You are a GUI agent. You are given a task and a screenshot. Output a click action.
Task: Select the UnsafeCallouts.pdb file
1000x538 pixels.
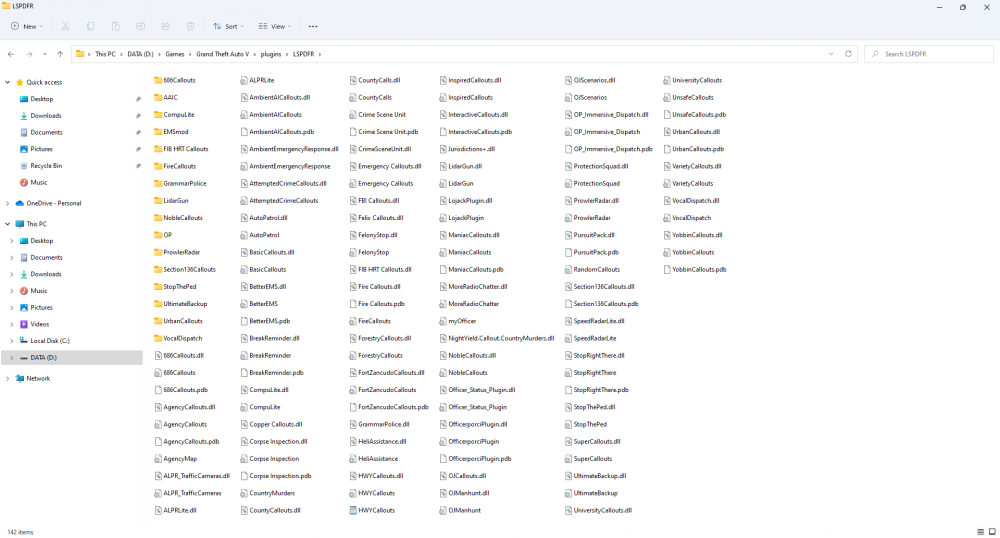coord(695,115)
